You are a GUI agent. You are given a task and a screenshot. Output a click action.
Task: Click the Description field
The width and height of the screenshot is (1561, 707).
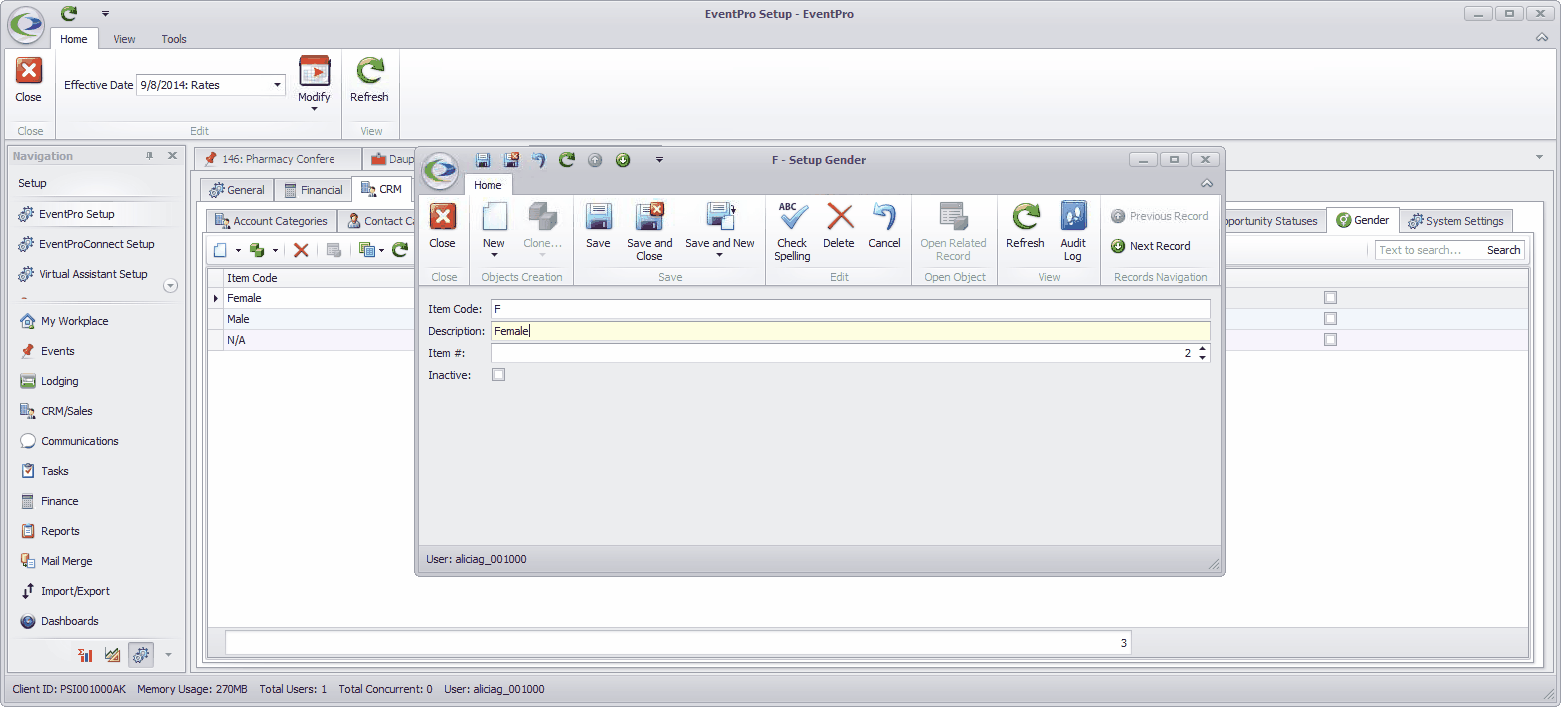click(x=850, y=331)
